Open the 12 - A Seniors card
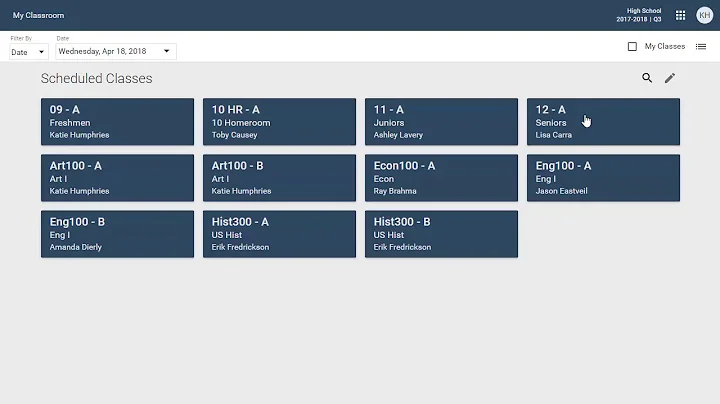 tap(603, 122)
